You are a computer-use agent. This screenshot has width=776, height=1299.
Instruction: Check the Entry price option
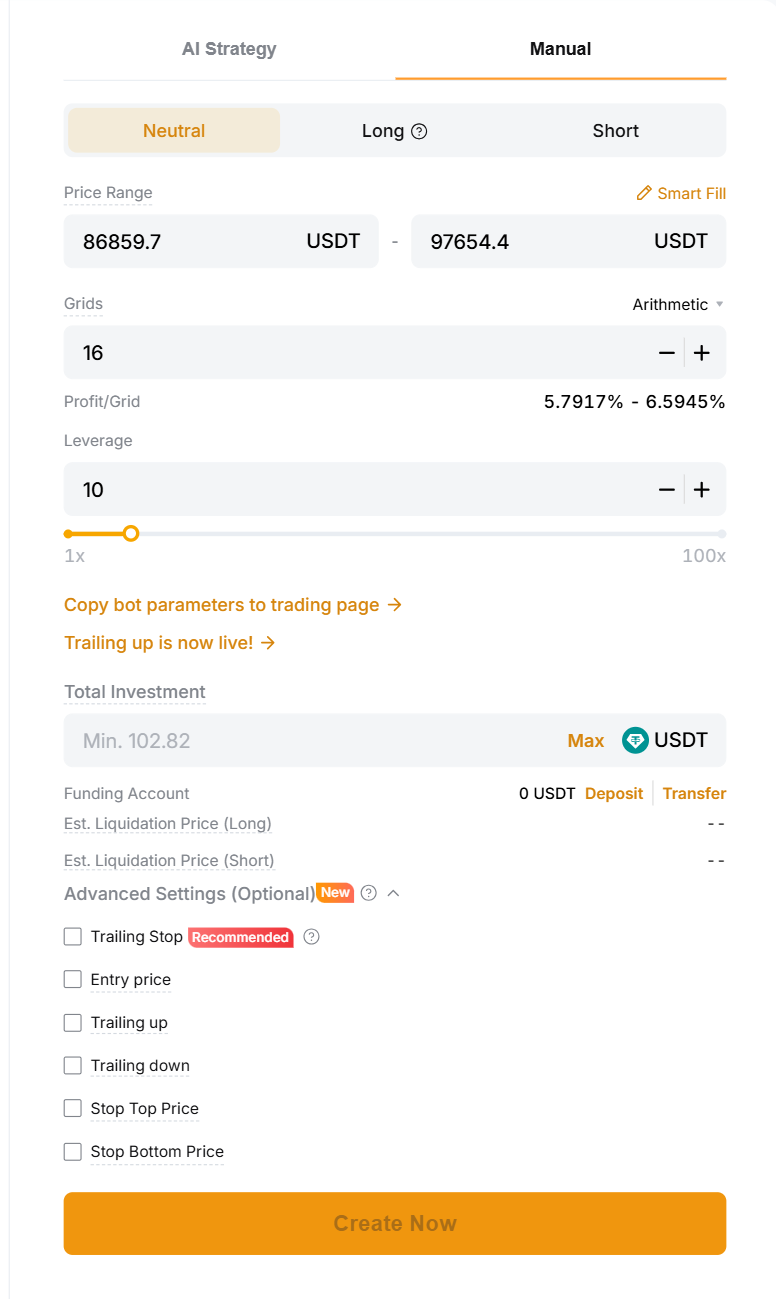[72, 979]
